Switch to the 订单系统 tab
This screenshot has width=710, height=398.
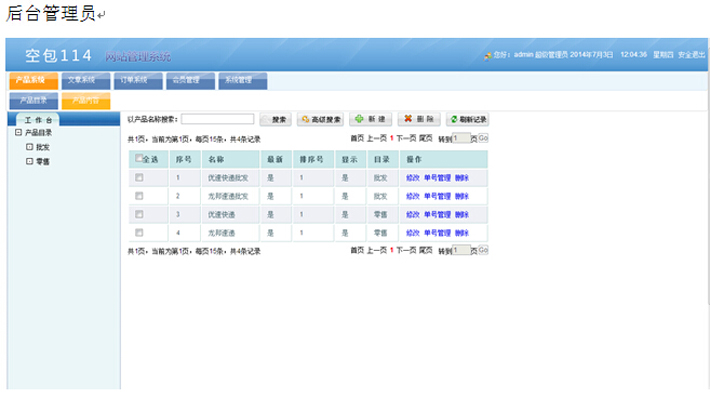pos(138,81)
